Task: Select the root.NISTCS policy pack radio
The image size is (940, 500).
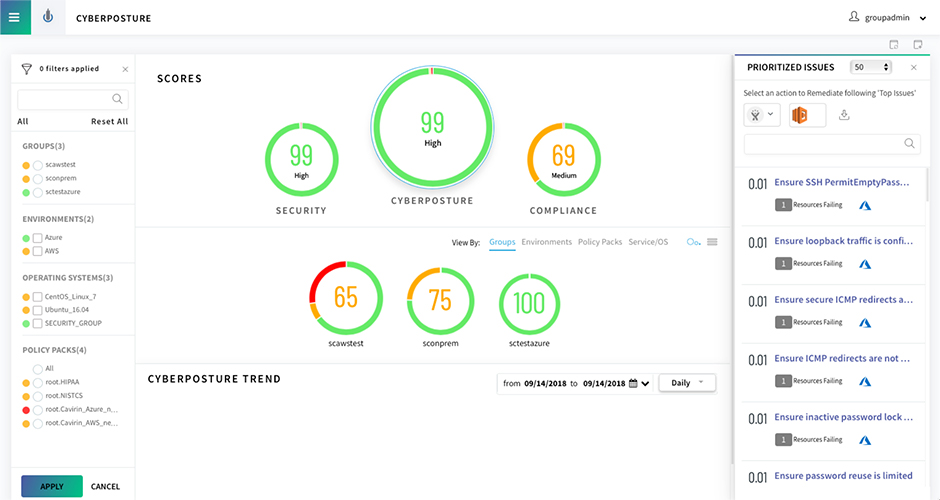Action: (x=38, y=396)
